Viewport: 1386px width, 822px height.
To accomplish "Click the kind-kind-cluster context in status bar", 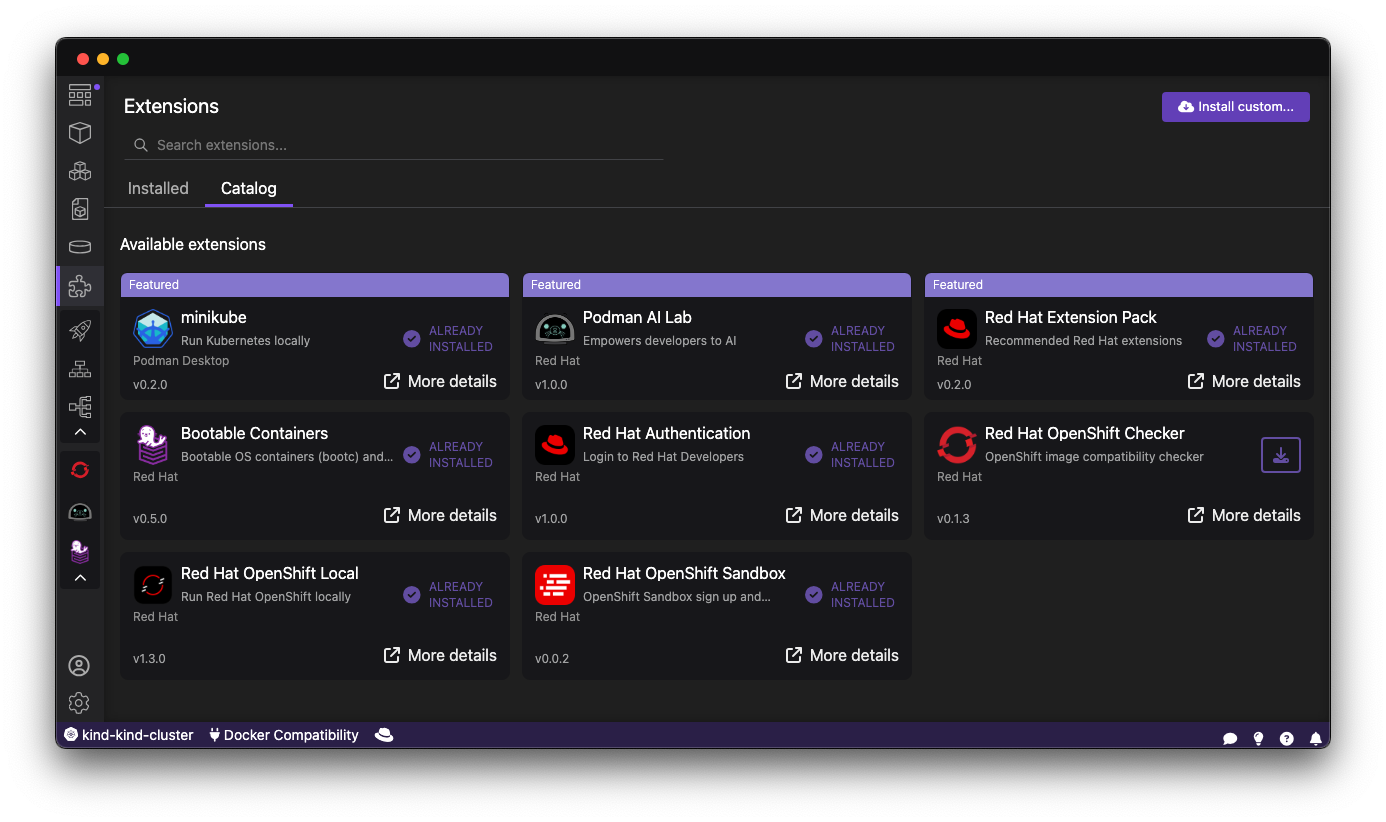I will [129, 735].
